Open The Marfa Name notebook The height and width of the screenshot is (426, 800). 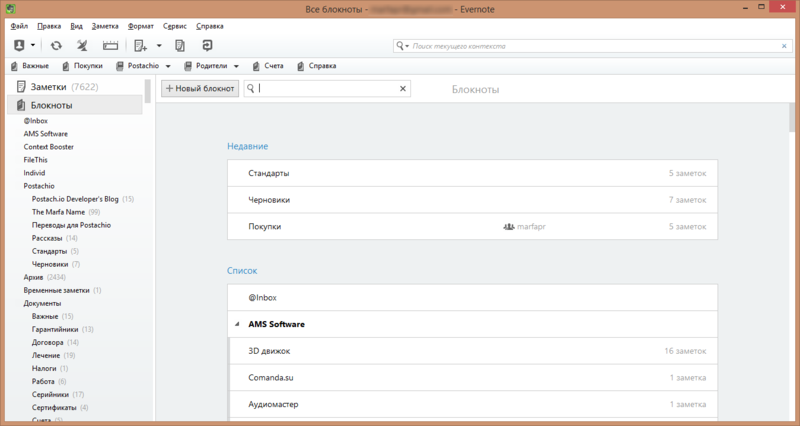pos(58,212)
